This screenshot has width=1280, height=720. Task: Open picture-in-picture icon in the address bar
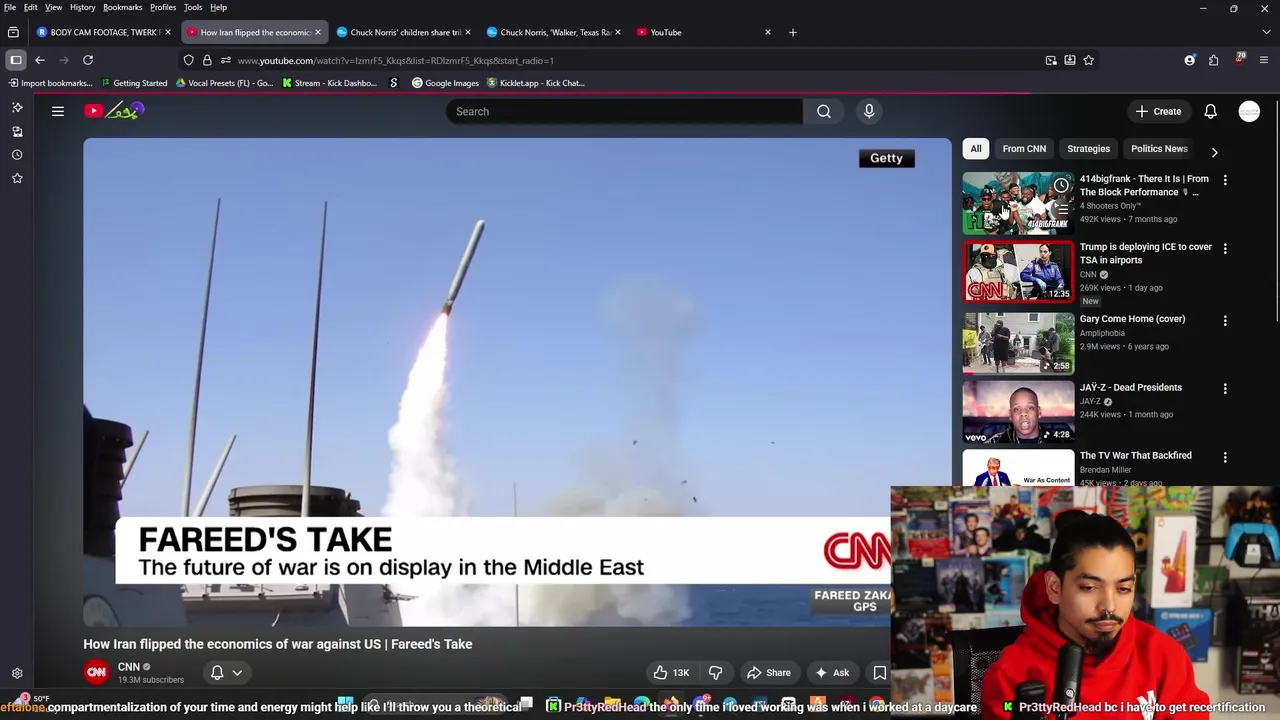pyautogui.click(x=1051, y=60)
